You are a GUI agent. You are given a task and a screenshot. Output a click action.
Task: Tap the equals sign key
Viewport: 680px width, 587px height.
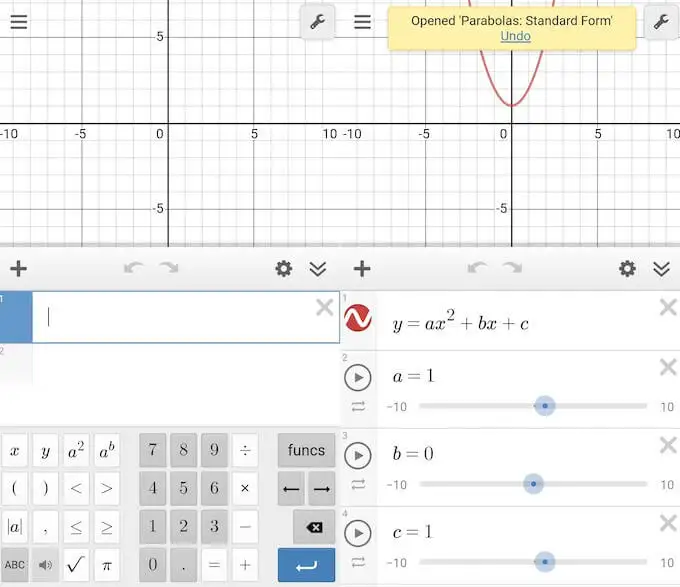[214, 565]
